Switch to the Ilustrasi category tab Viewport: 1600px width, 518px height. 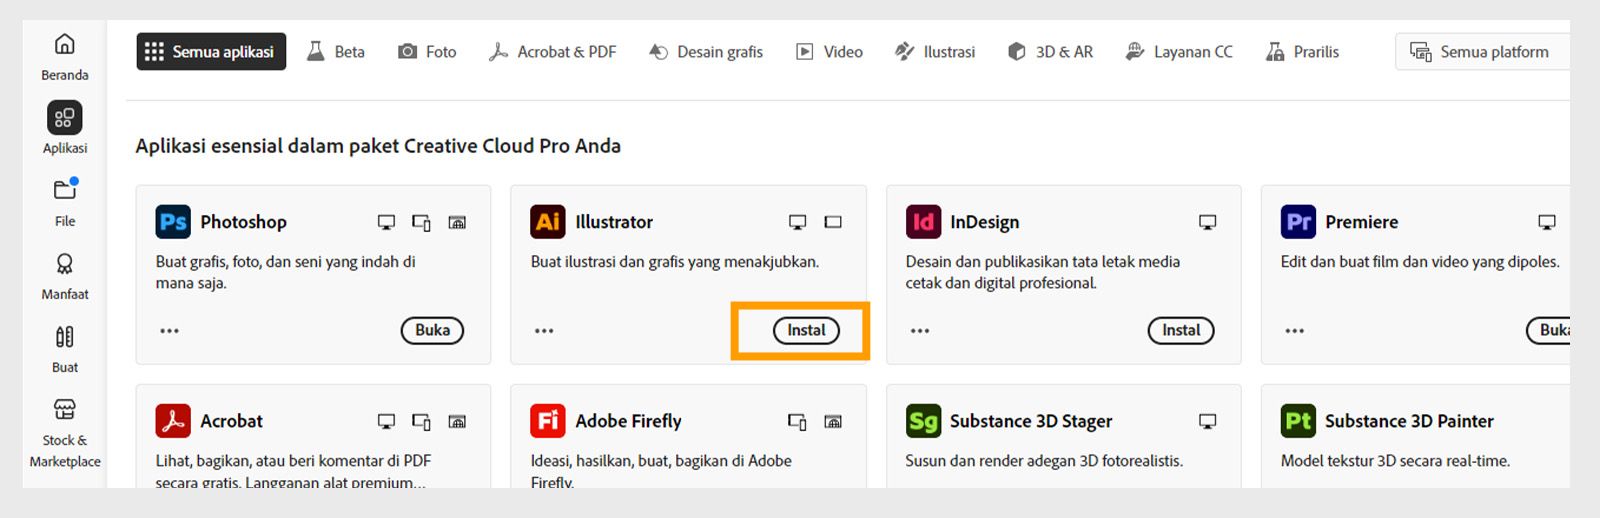pyautogui.click(x=935, y=51)
